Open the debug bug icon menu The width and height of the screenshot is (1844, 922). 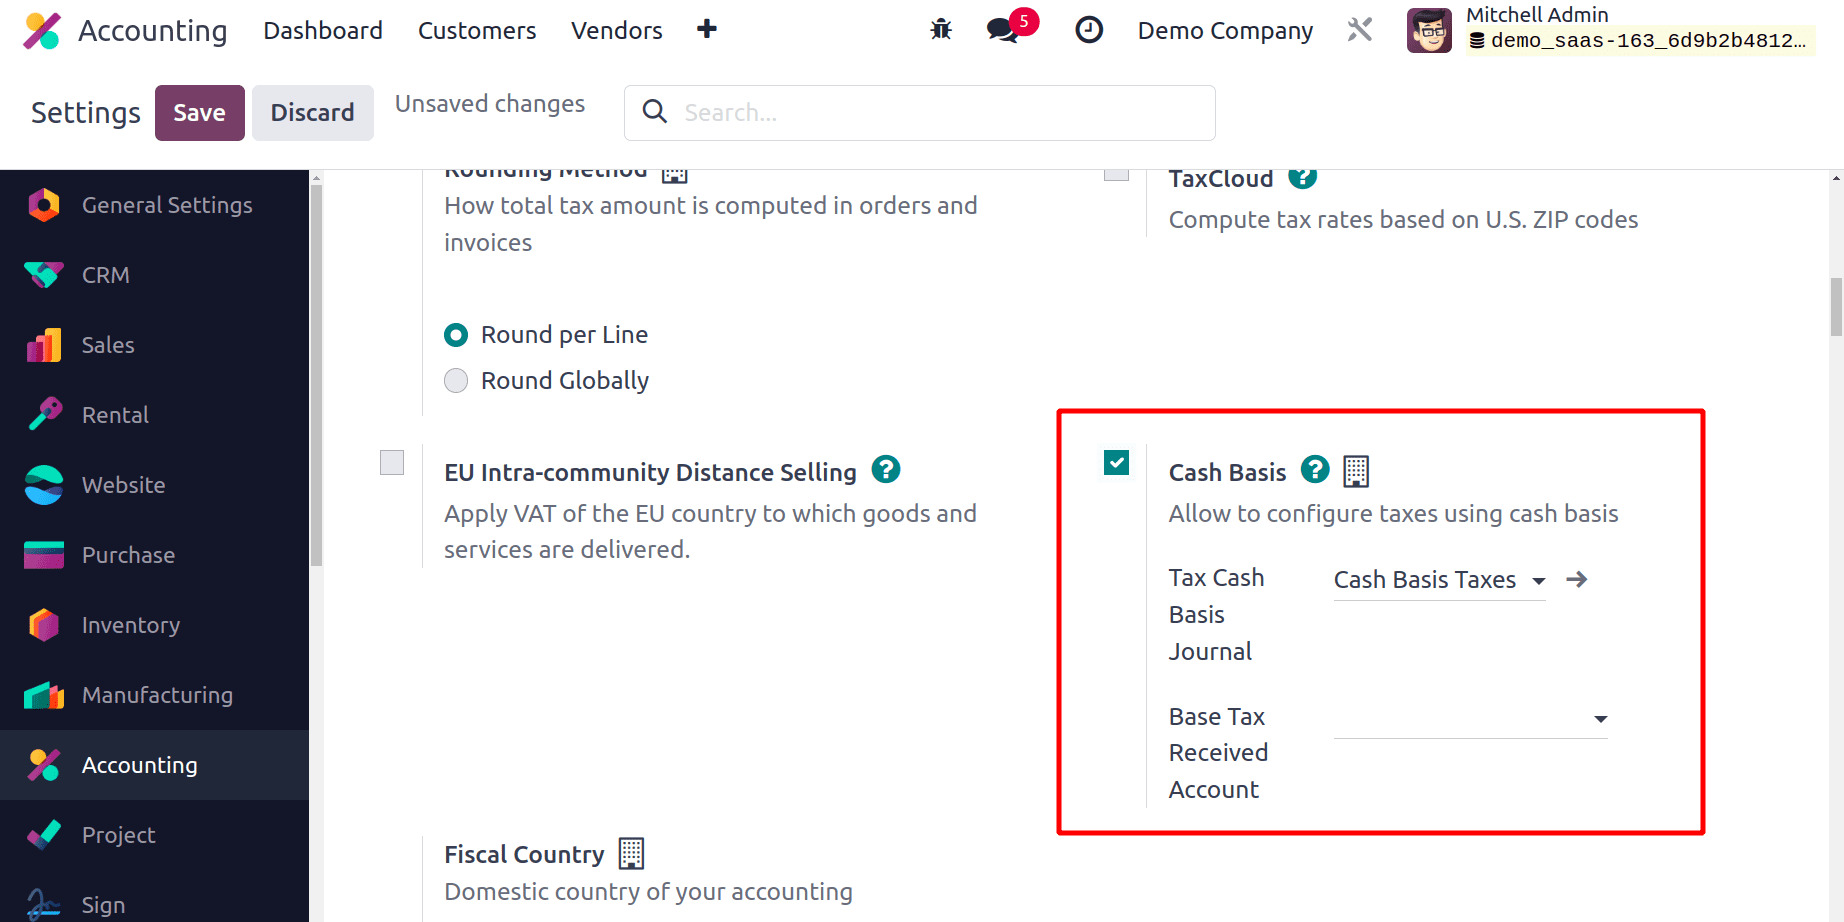(940, 30)
